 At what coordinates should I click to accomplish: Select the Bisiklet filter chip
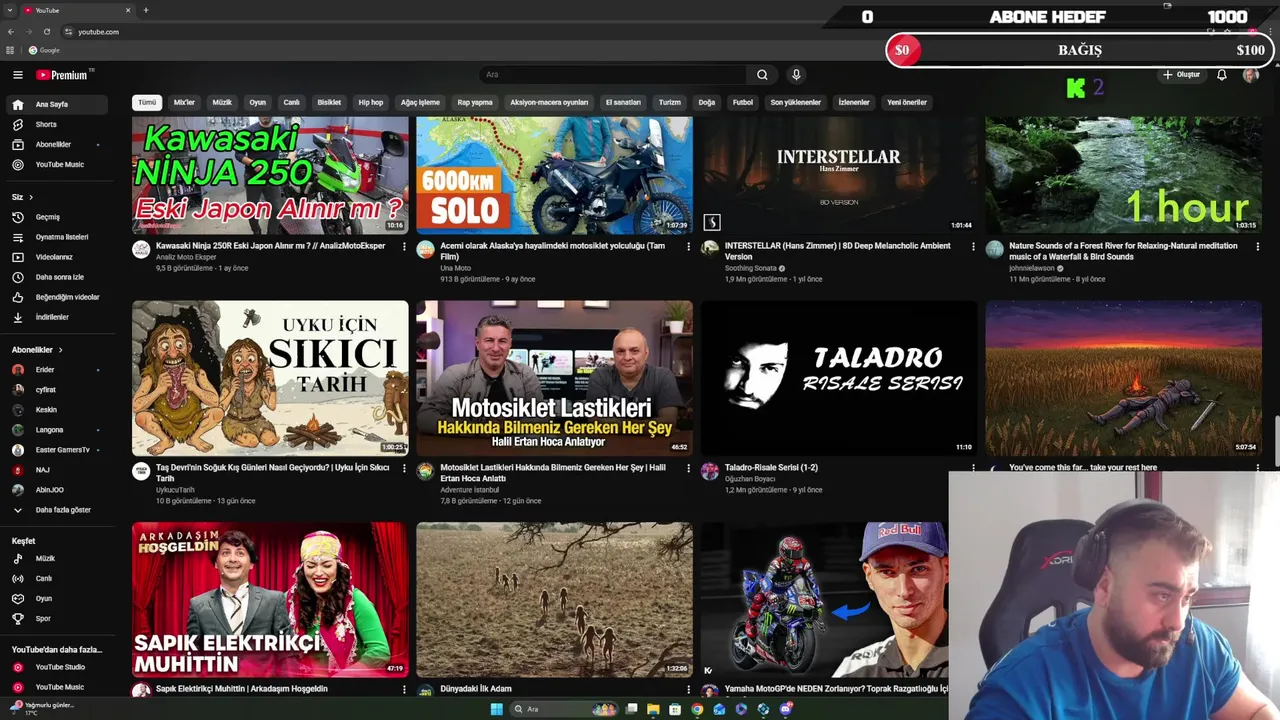pos(329,102)
